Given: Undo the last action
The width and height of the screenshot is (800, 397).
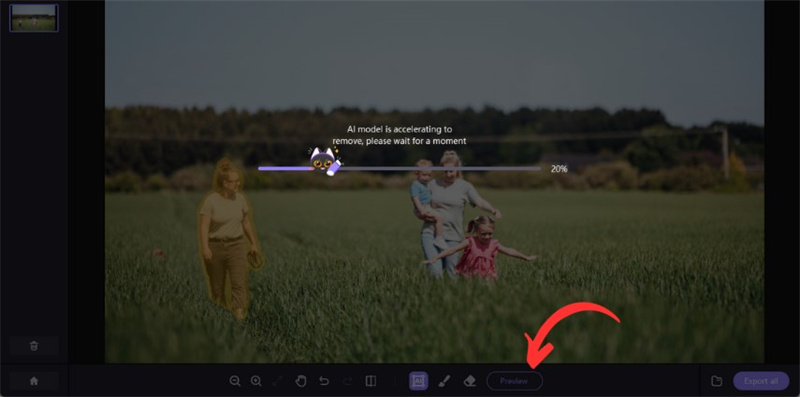Looking at the screenshot, I should [324, 381].
